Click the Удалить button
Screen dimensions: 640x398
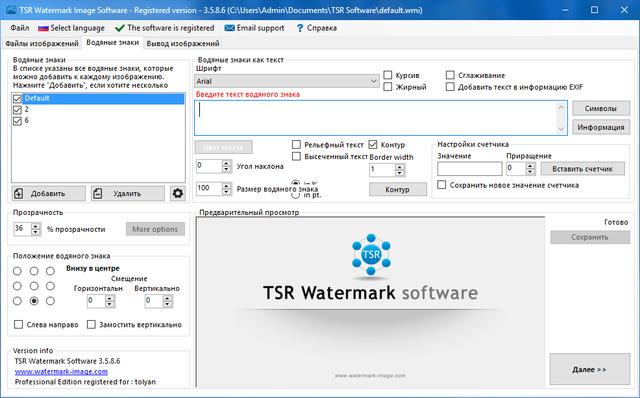point(128,193)
